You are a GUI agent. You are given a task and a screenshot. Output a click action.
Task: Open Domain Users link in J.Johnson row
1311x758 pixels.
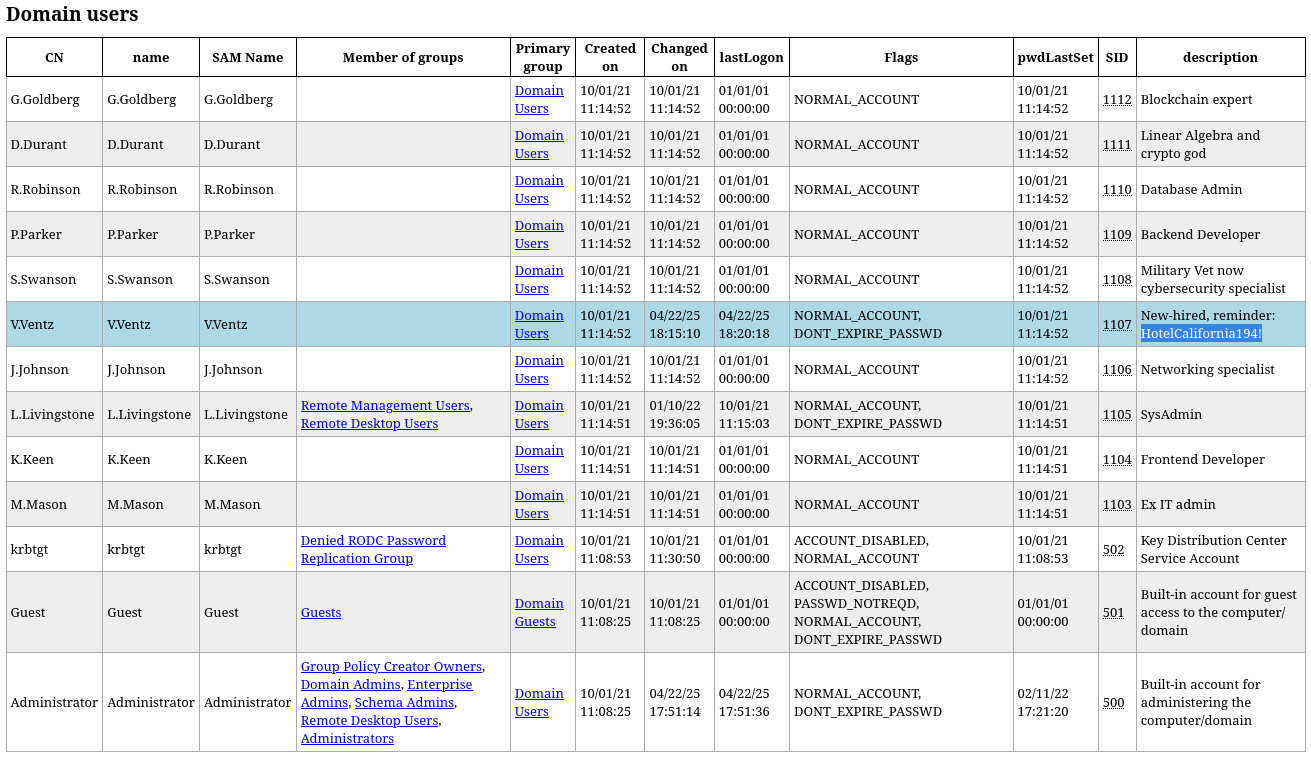[539, 369]
